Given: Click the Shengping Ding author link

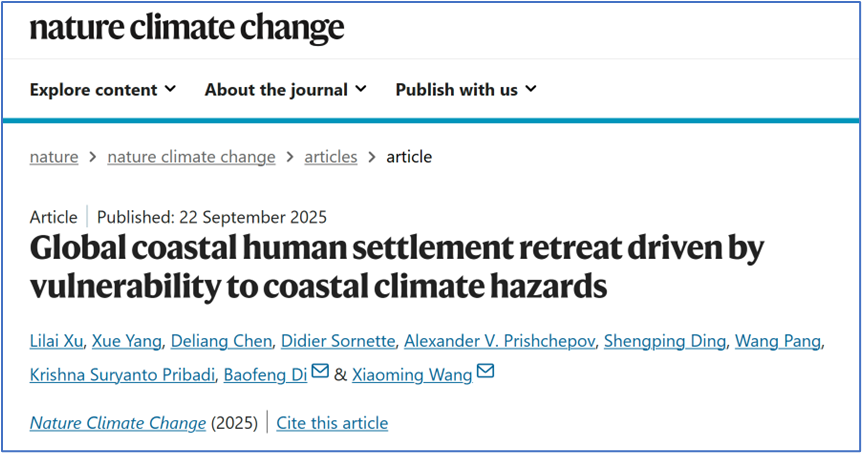Looking at the screenshot, I should click(x=666, y=342).
